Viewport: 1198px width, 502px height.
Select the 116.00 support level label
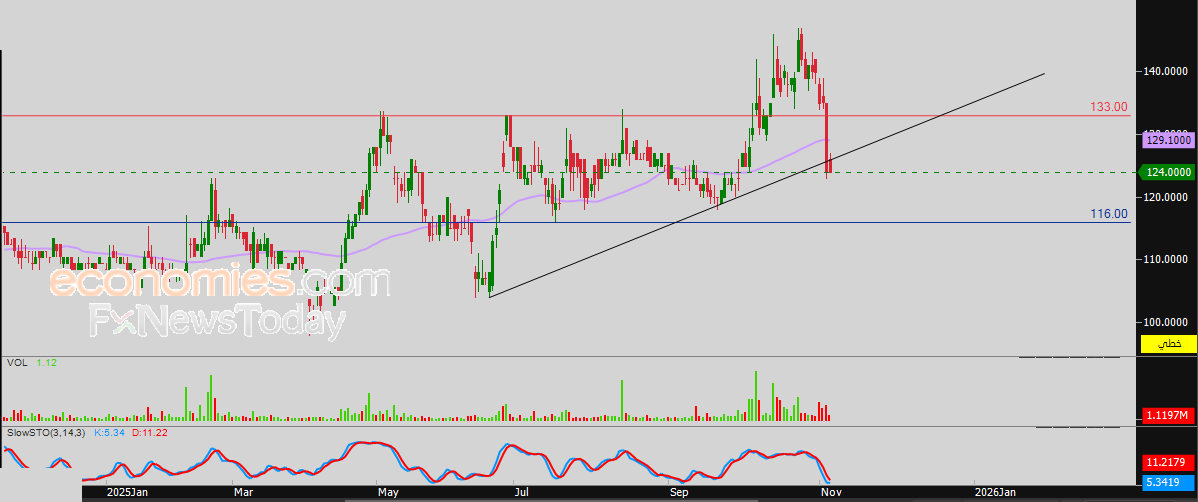pyautogui.click(x=1109, y=214)
